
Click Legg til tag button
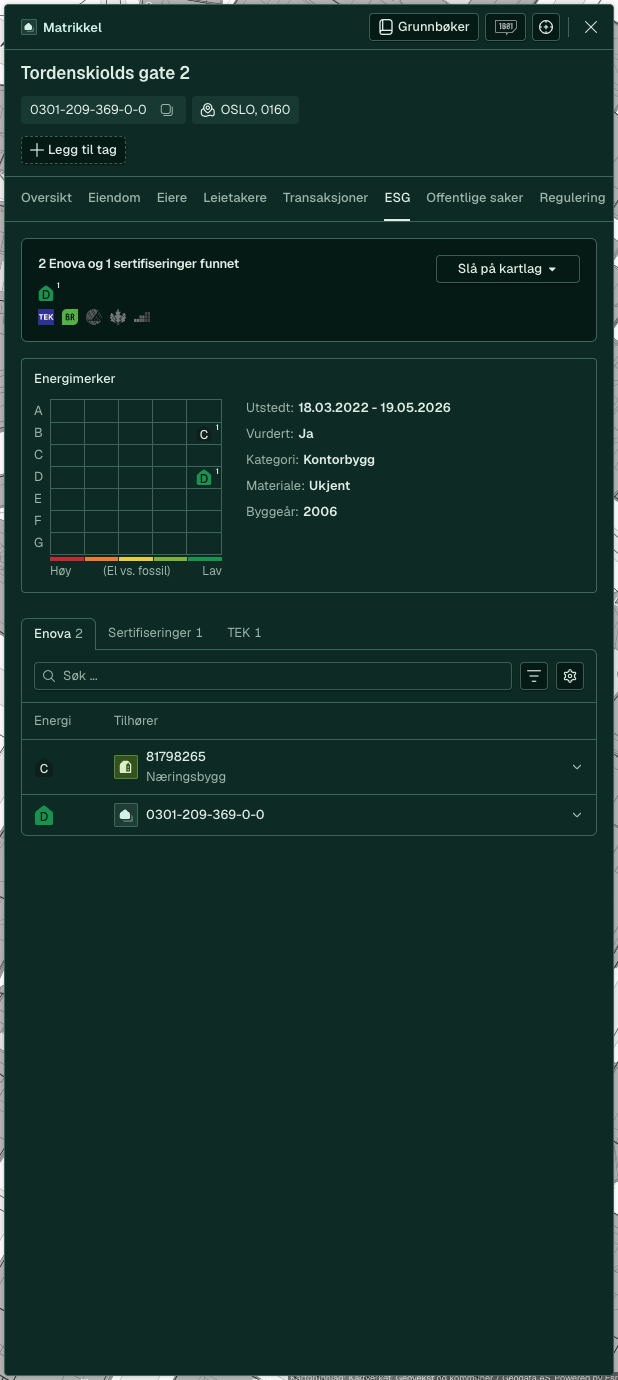[73, 150]
